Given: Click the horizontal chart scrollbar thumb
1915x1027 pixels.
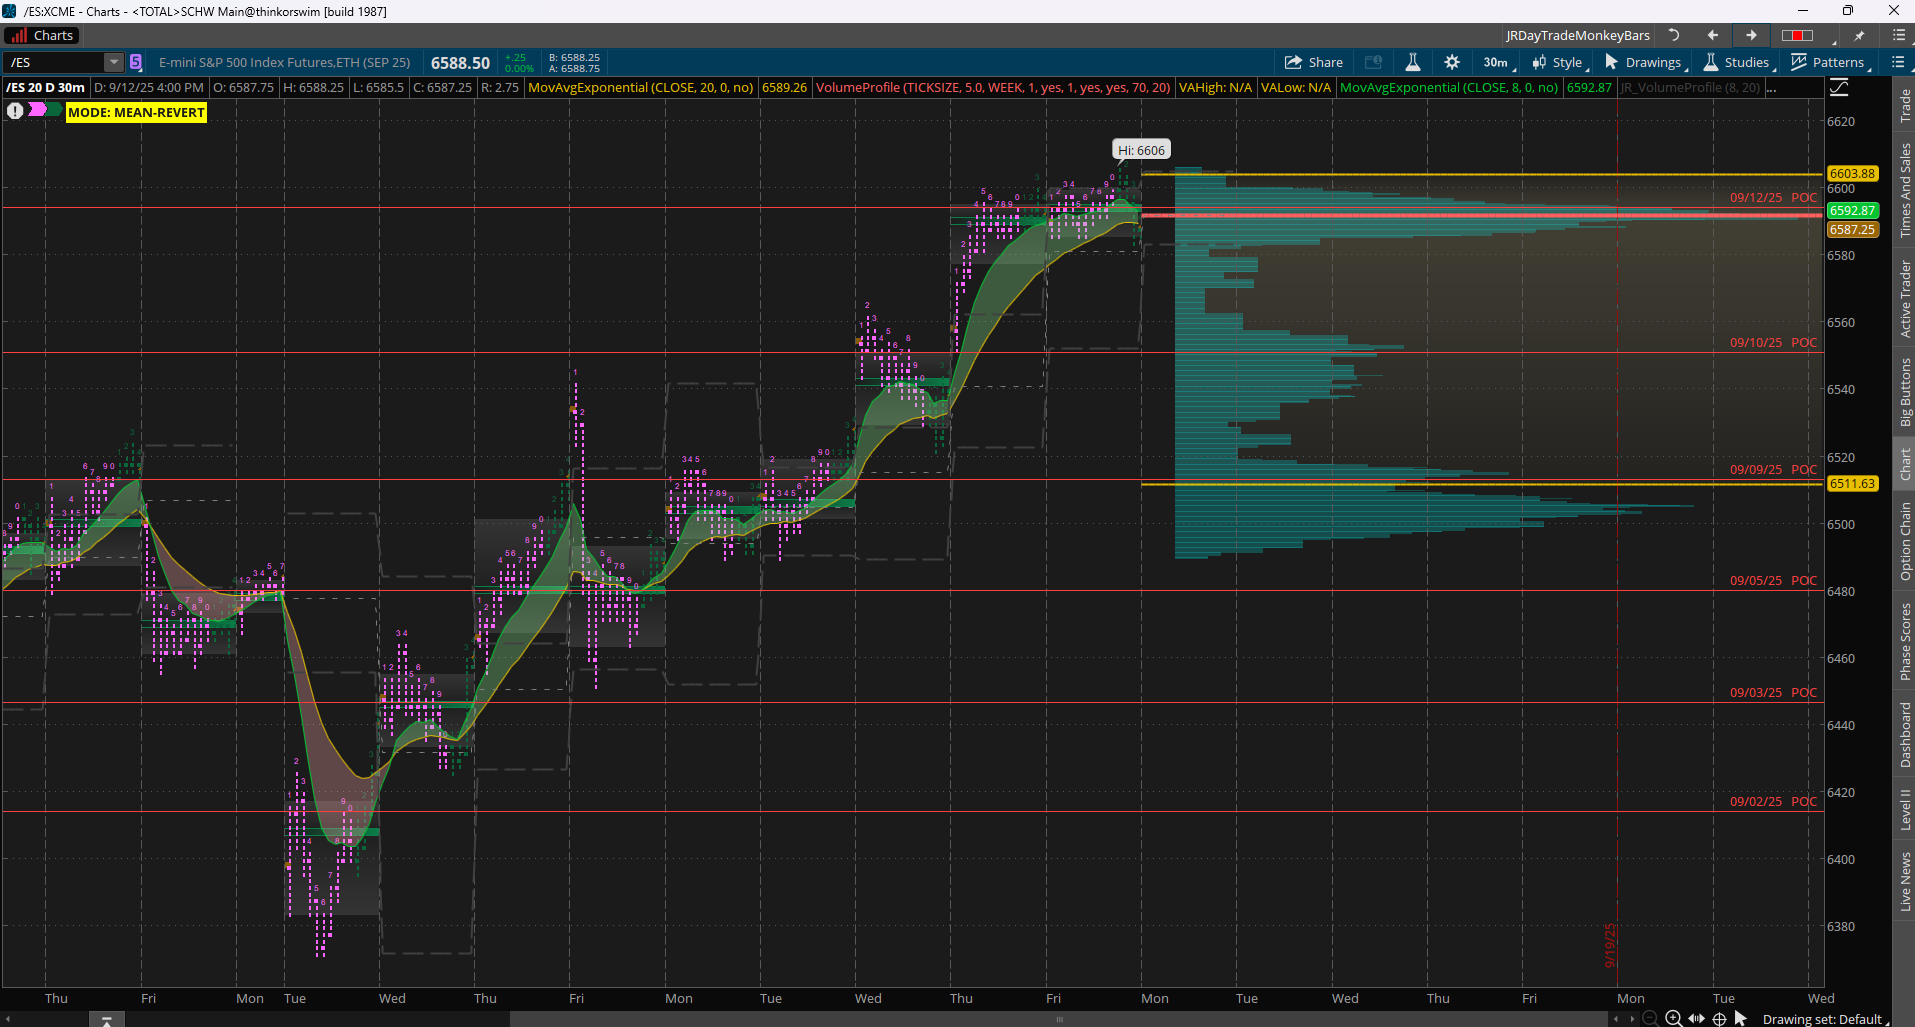Looking at the screenshot, I should (1059, 1019).
